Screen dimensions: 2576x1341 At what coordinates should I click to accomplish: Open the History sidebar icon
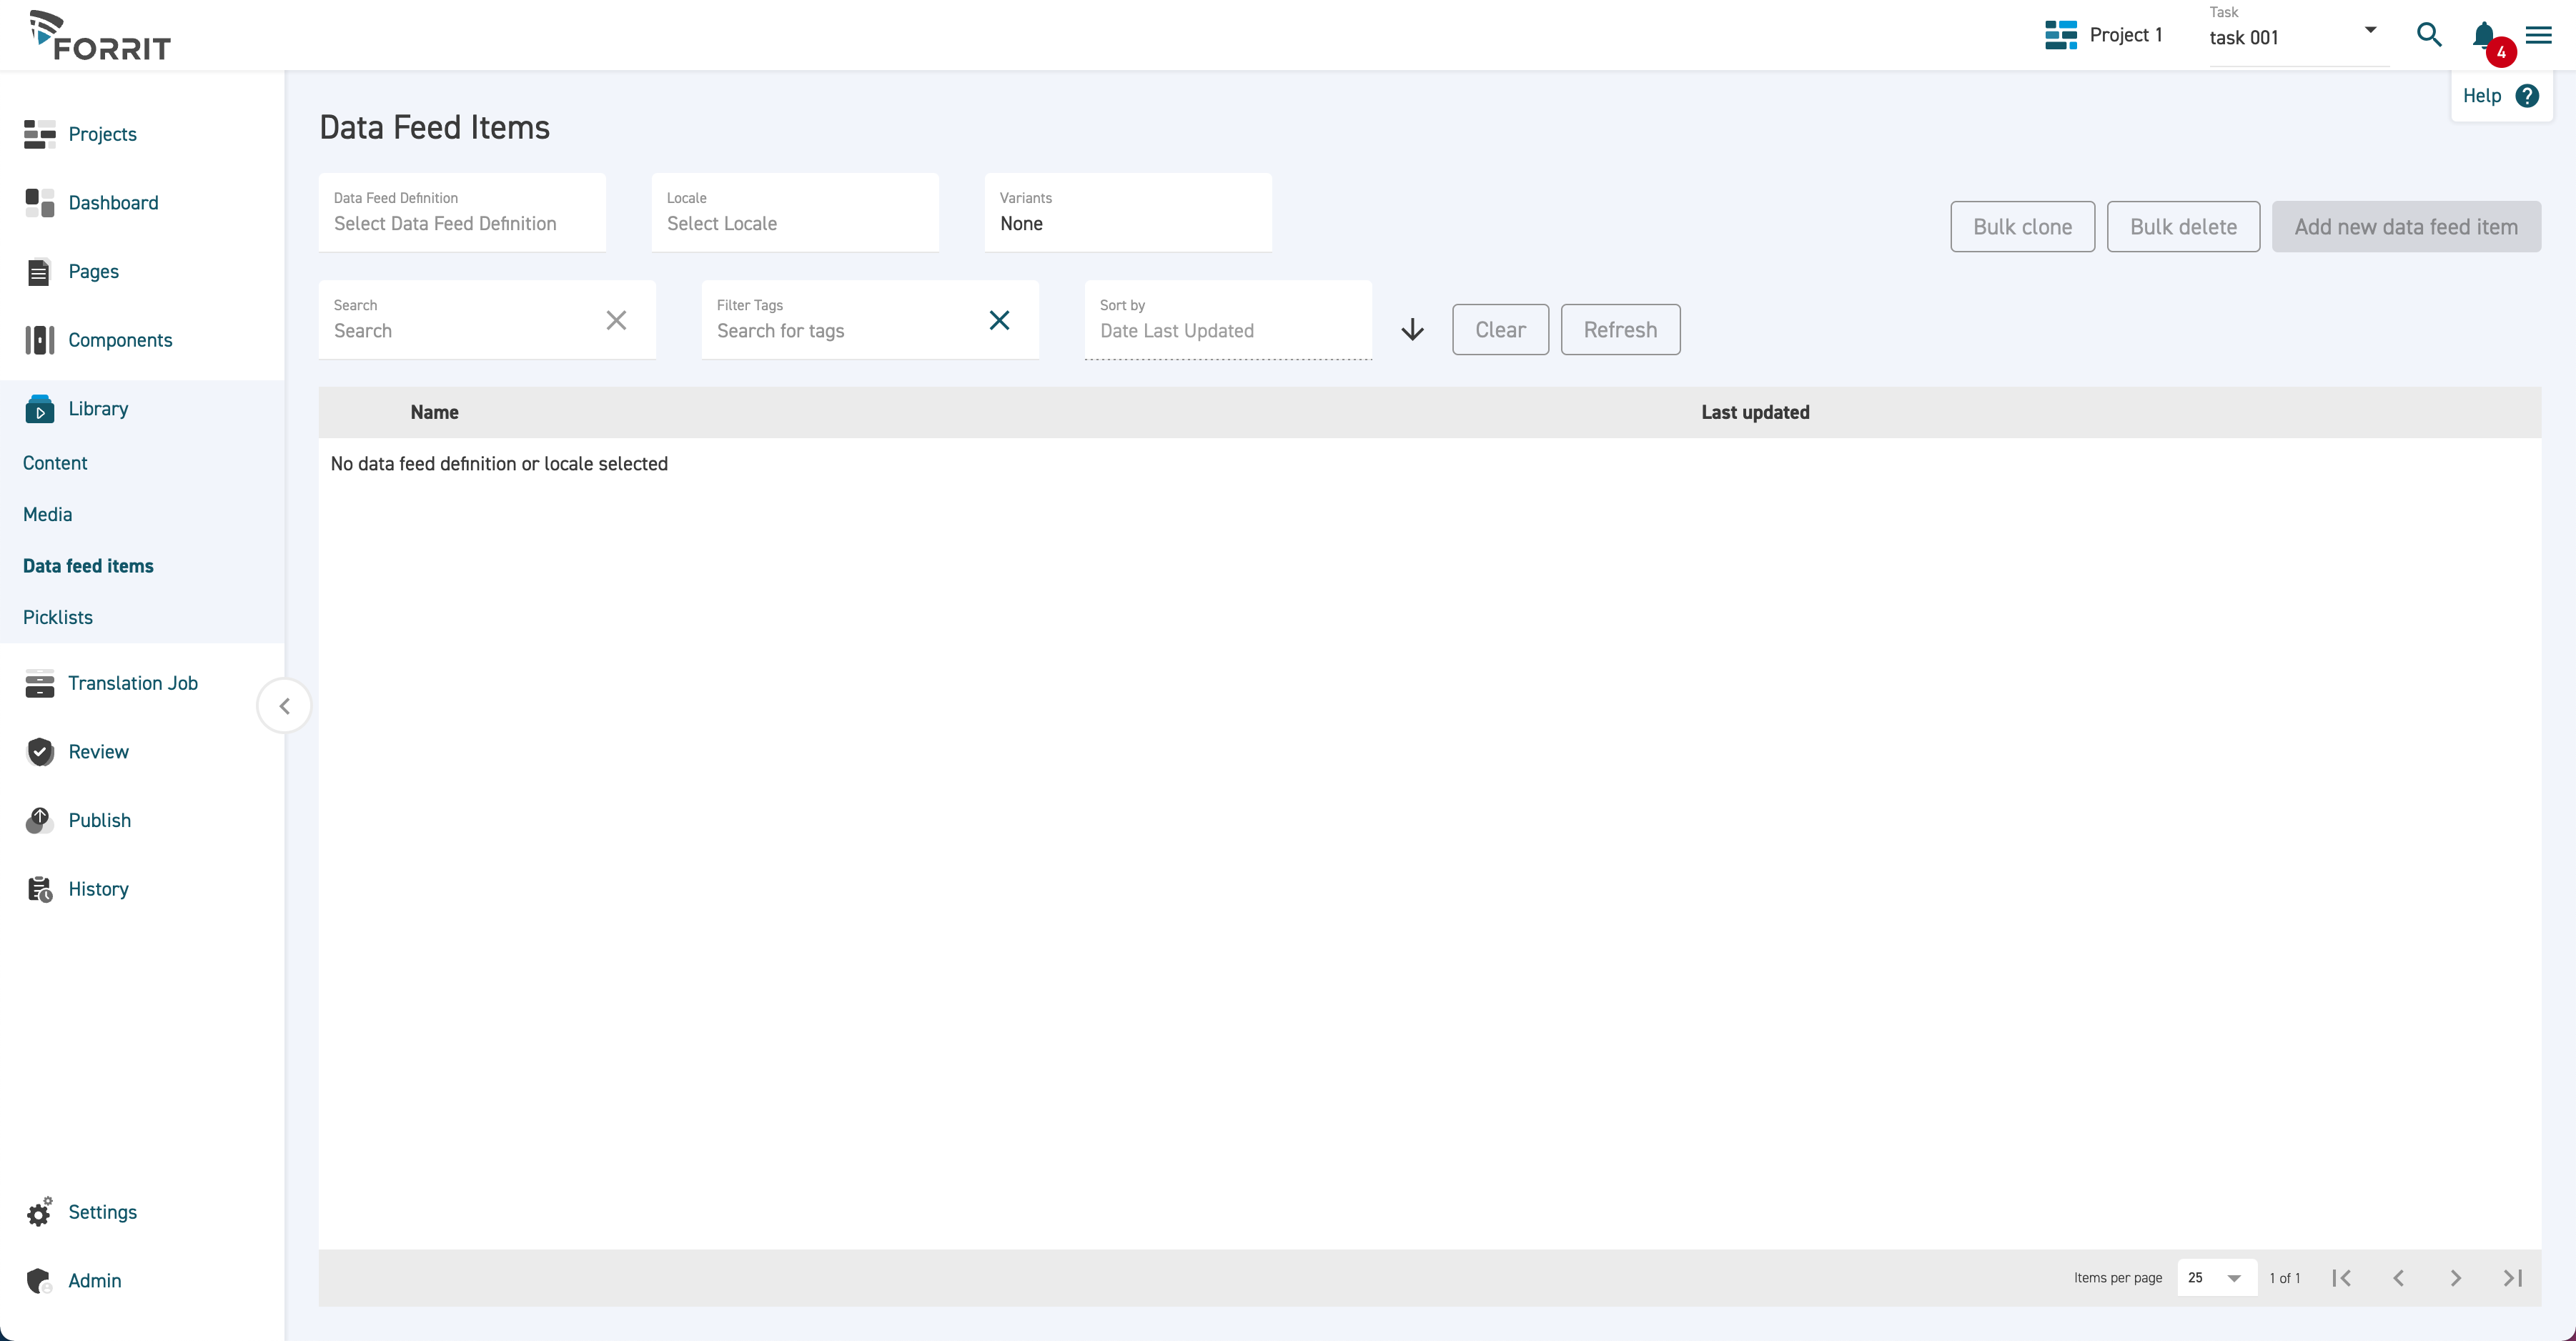pyautogui.click(x=40, y=889)
